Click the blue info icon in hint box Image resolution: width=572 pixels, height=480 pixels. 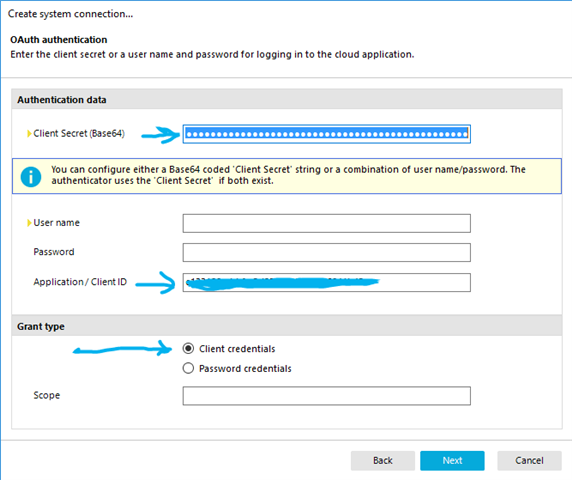[31, 177]
